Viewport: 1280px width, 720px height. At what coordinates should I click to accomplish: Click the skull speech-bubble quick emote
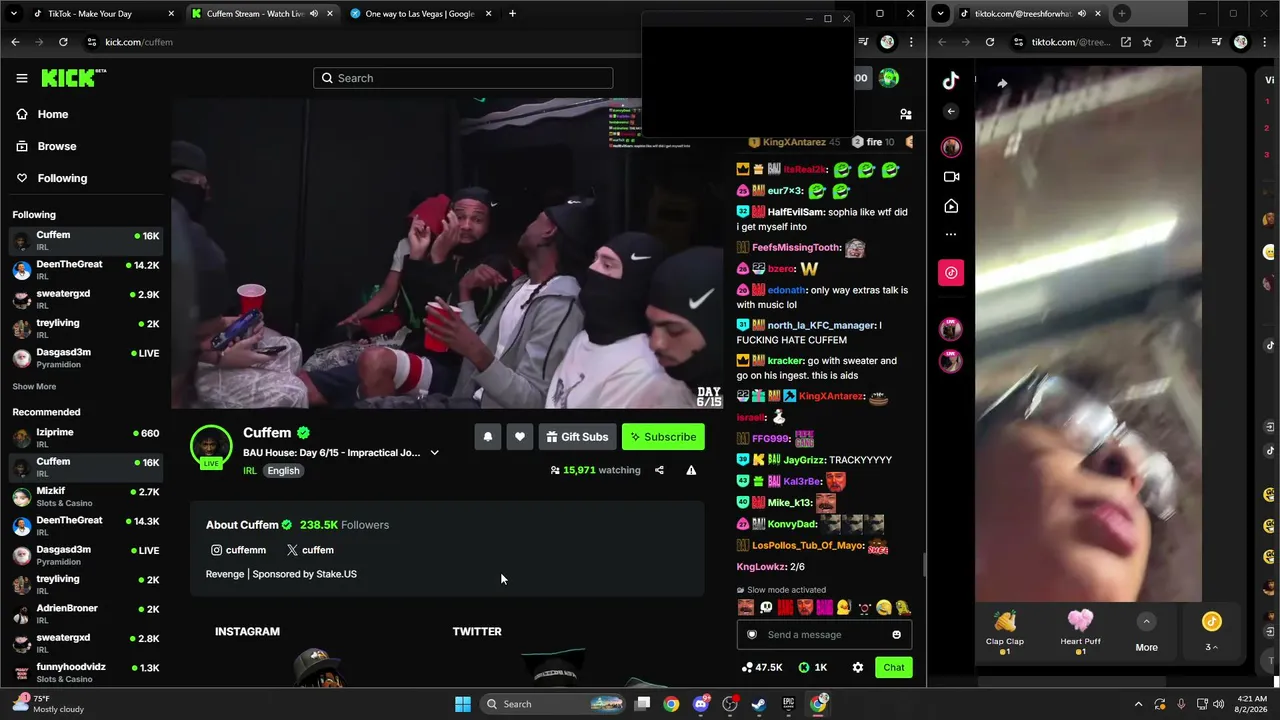pyautogui.click(x=766, y=607)
